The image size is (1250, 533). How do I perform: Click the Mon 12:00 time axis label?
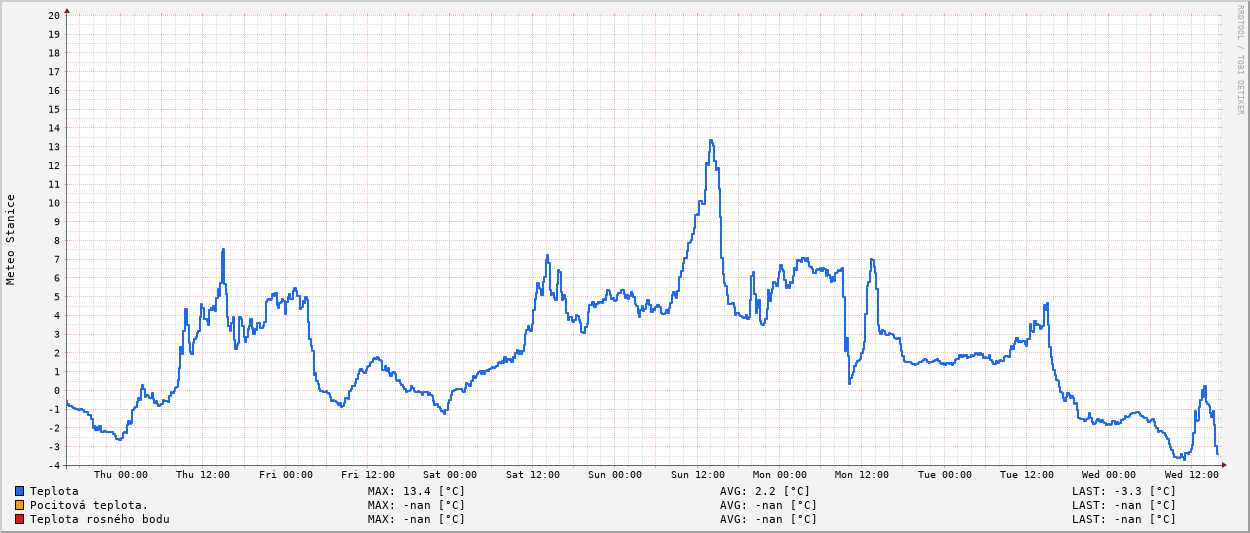pos(861,475)
